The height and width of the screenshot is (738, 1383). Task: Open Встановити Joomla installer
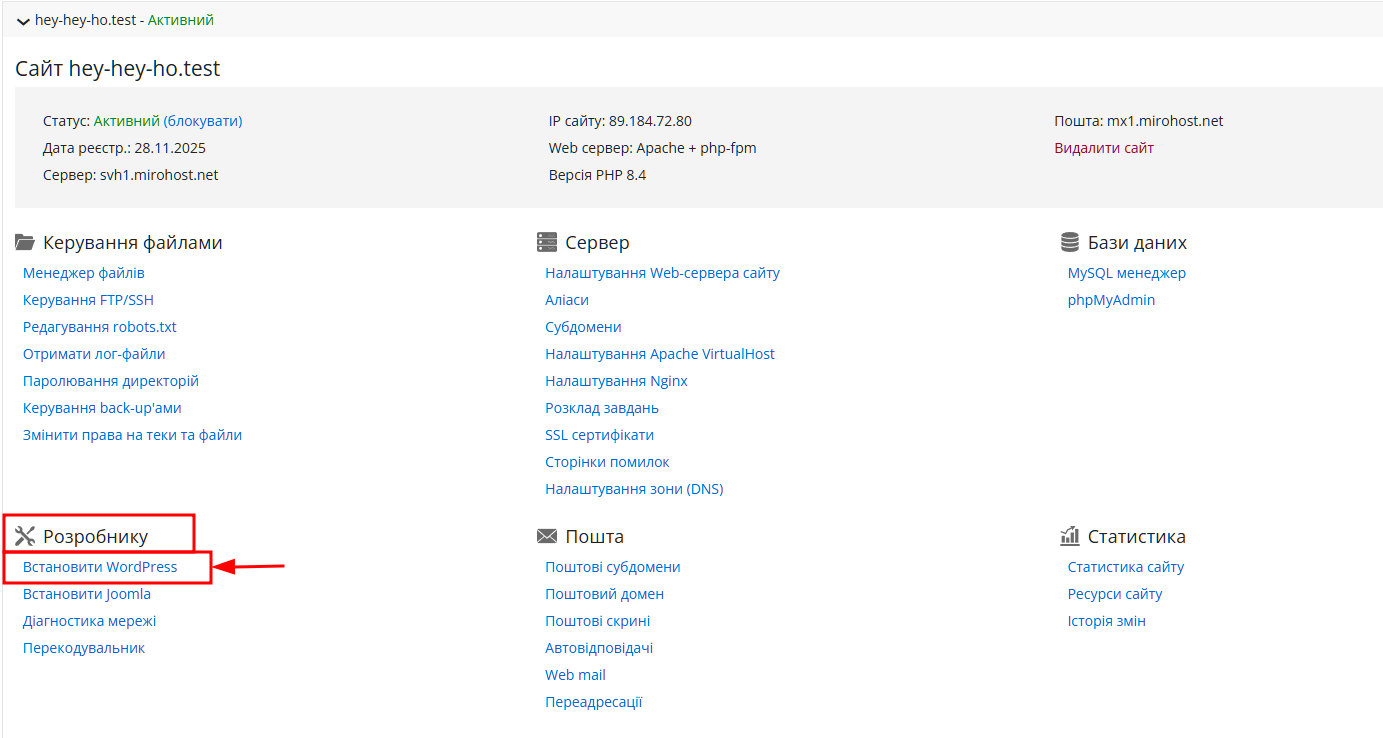pos(87,593)
